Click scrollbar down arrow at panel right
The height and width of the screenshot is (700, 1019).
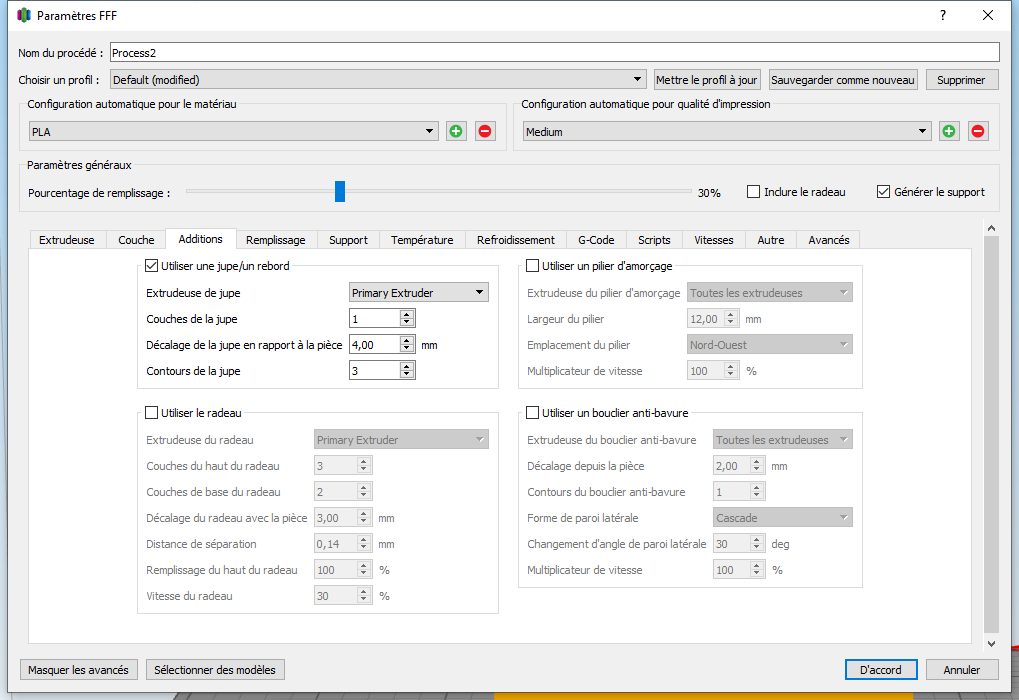[x=991, y=643]
